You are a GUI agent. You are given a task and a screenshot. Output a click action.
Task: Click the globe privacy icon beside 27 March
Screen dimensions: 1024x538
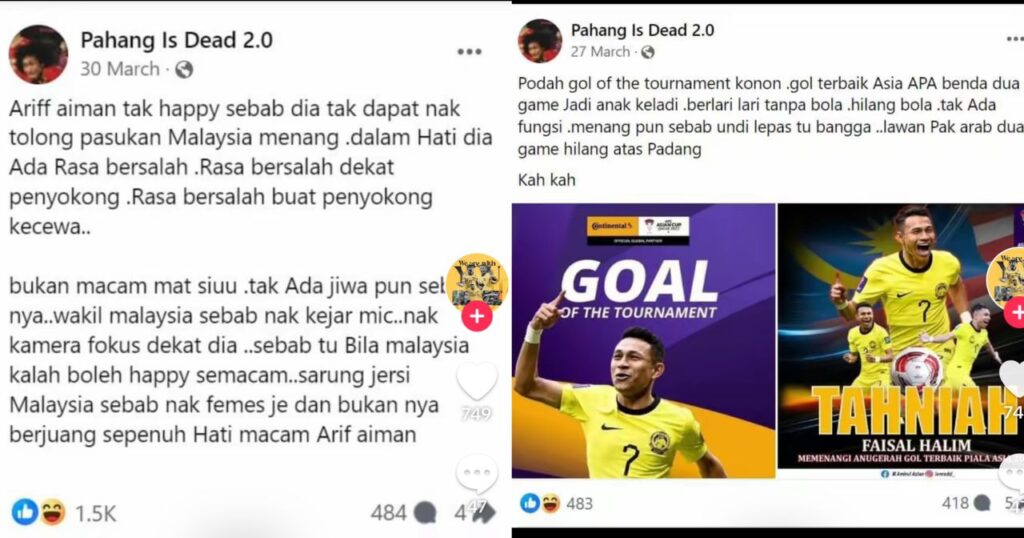pos(647,52)
